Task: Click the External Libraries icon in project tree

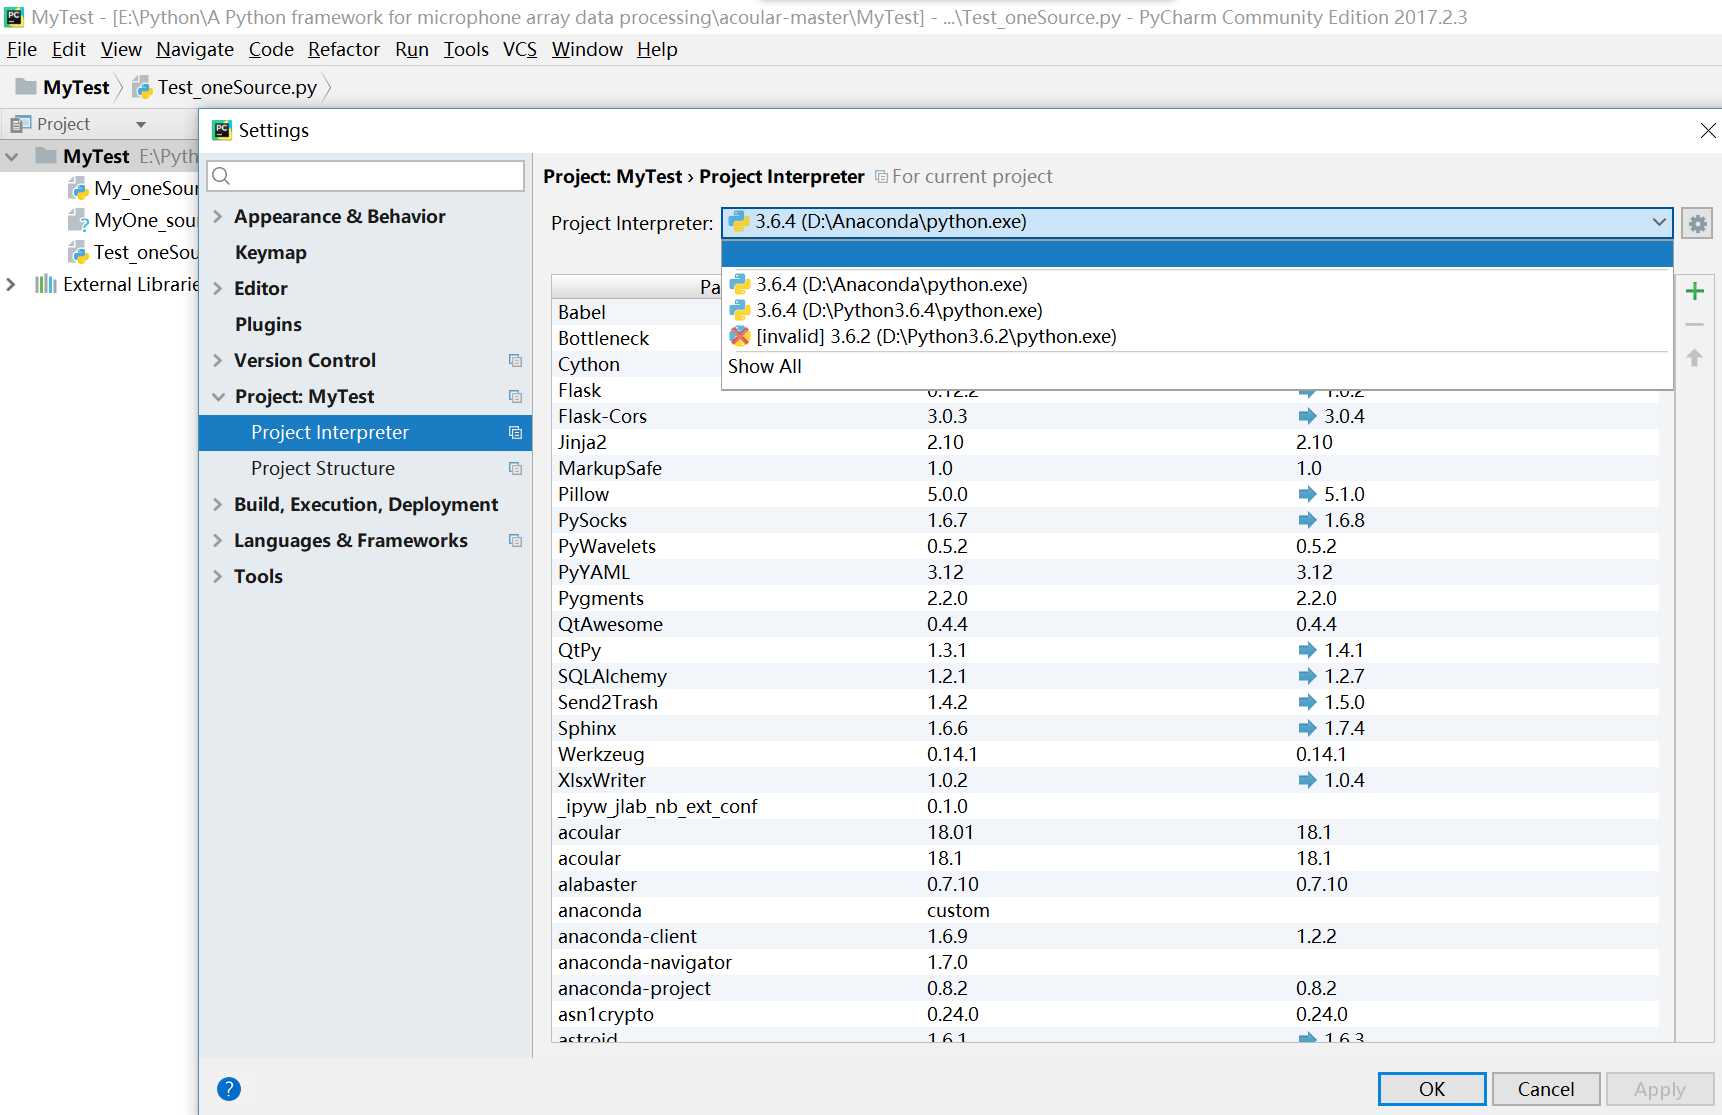Action: [45, 284]
